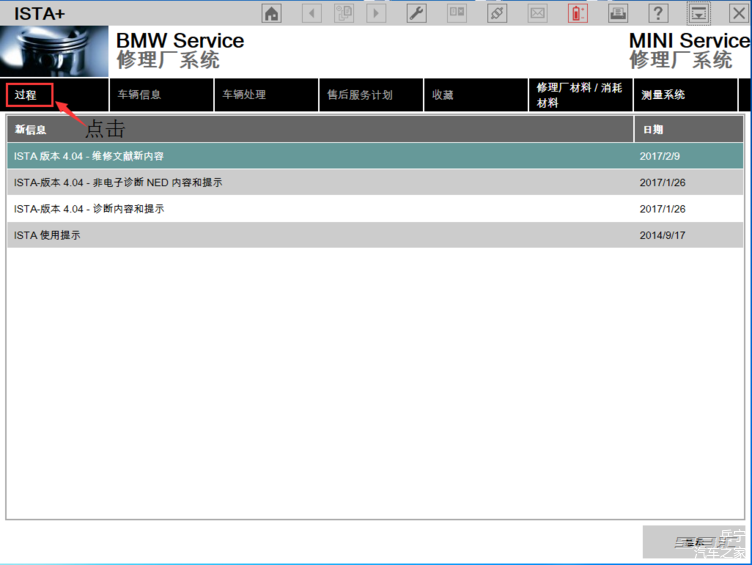
Task: Open help via the question mark icon
Action: (658, 13)
